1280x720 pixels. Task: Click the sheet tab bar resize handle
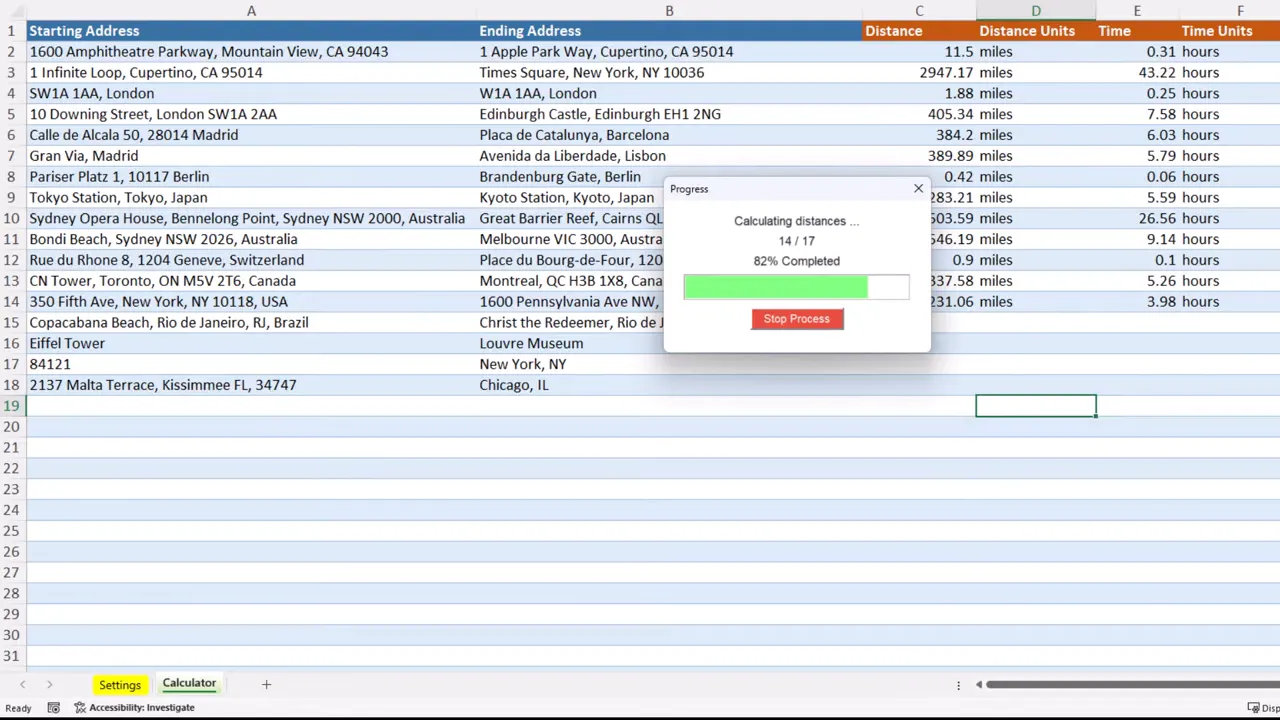tap(958, 685)
